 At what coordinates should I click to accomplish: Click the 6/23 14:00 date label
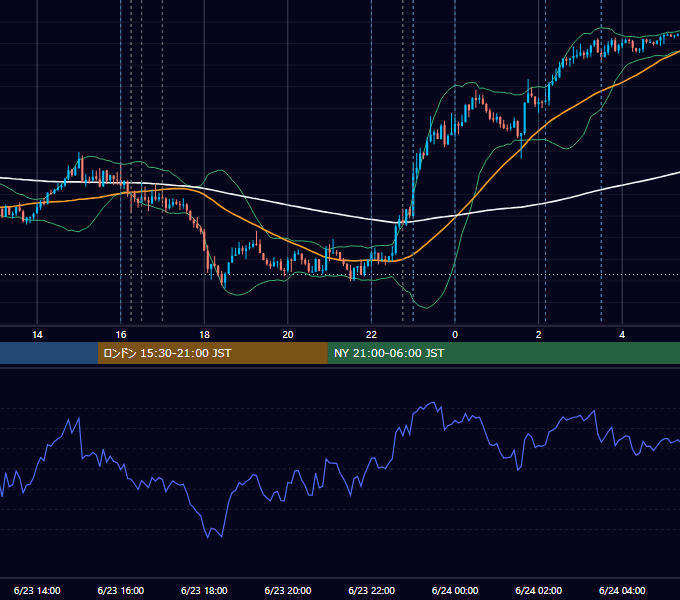(x=37, y=590)
